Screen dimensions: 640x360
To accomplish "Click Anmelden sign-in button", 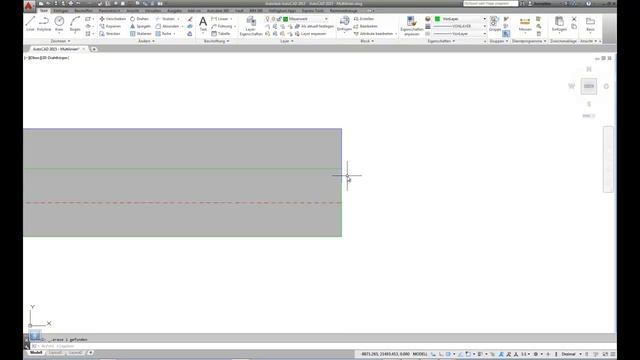I will point(540,4).
